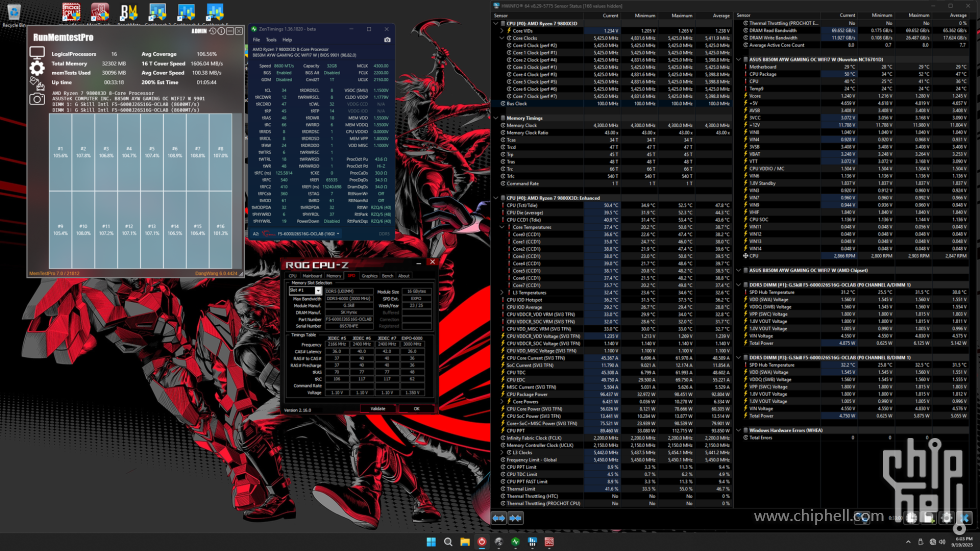Image resolution: width=980 pixels, height=551 pixels.
Task: Click the RunMemtestPro cleanup brush icon
Action: pyautogui.click(x=37, y=83)
